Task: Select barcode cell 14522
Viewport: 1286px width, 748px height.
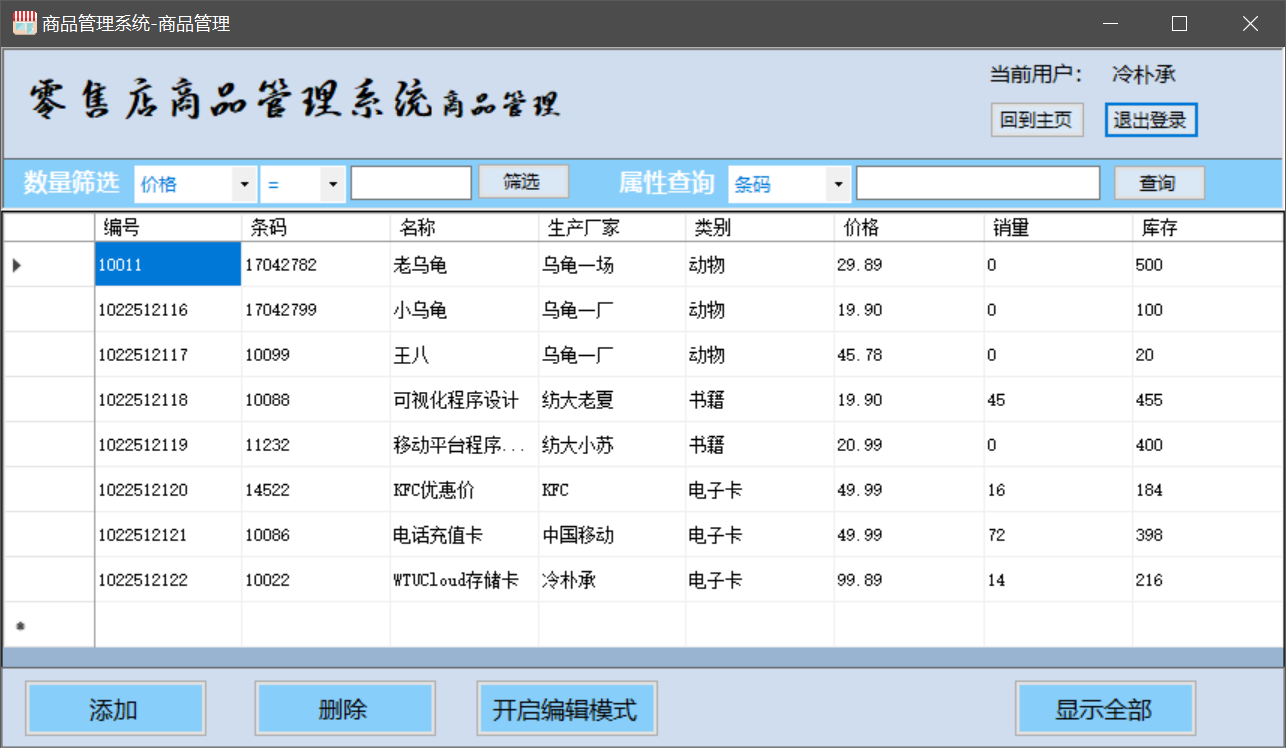Action: [x=316, y=490]
